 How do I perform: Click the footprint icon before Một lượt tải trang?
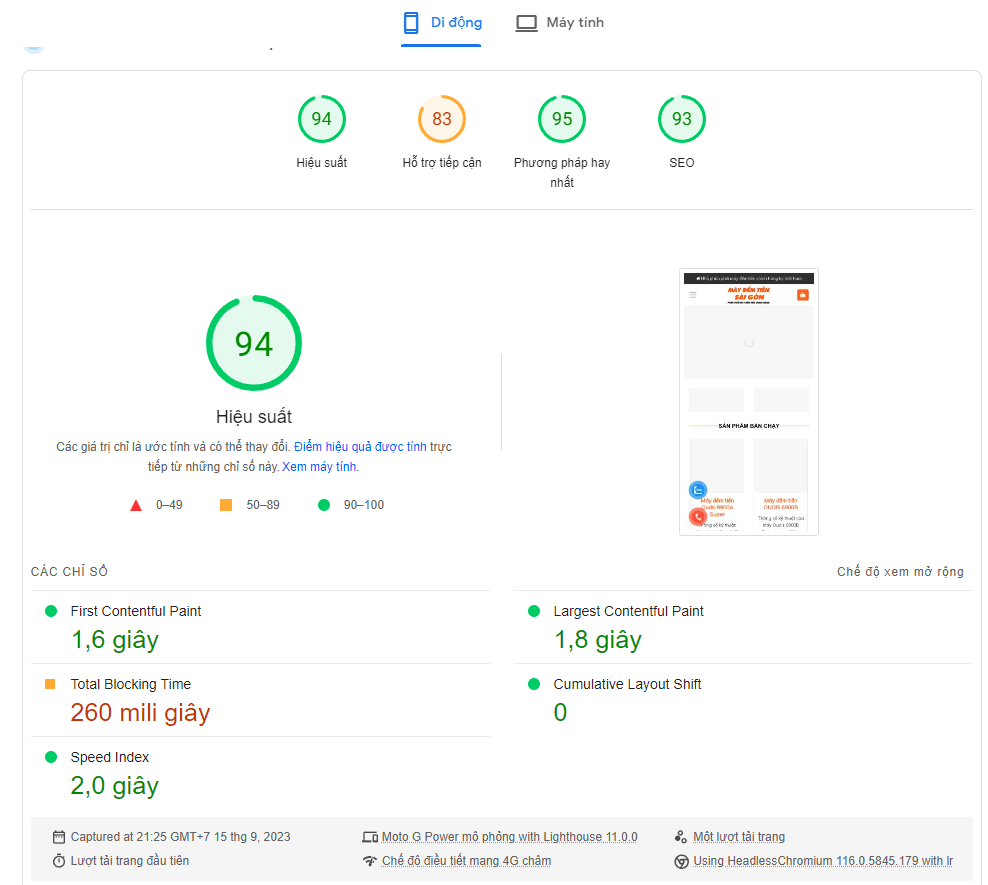click(682, 836)
